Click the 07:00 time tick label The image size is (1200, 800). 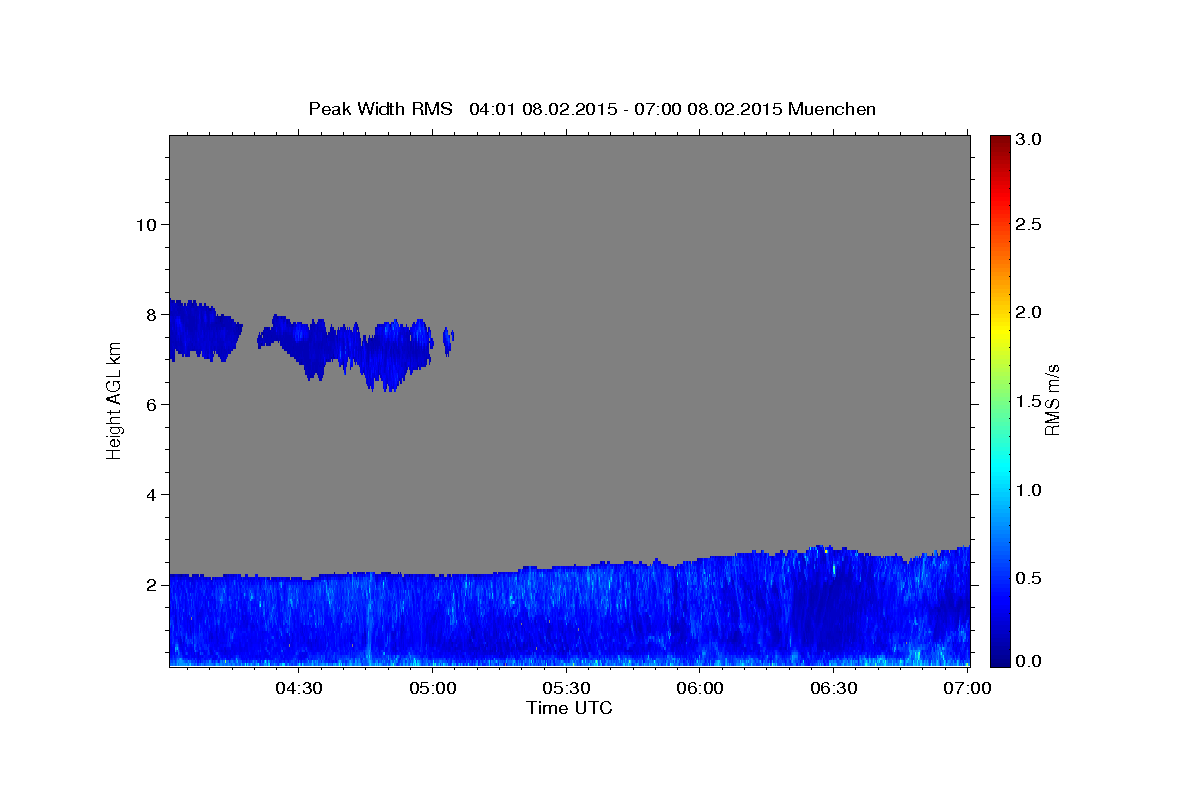[968, 688]
